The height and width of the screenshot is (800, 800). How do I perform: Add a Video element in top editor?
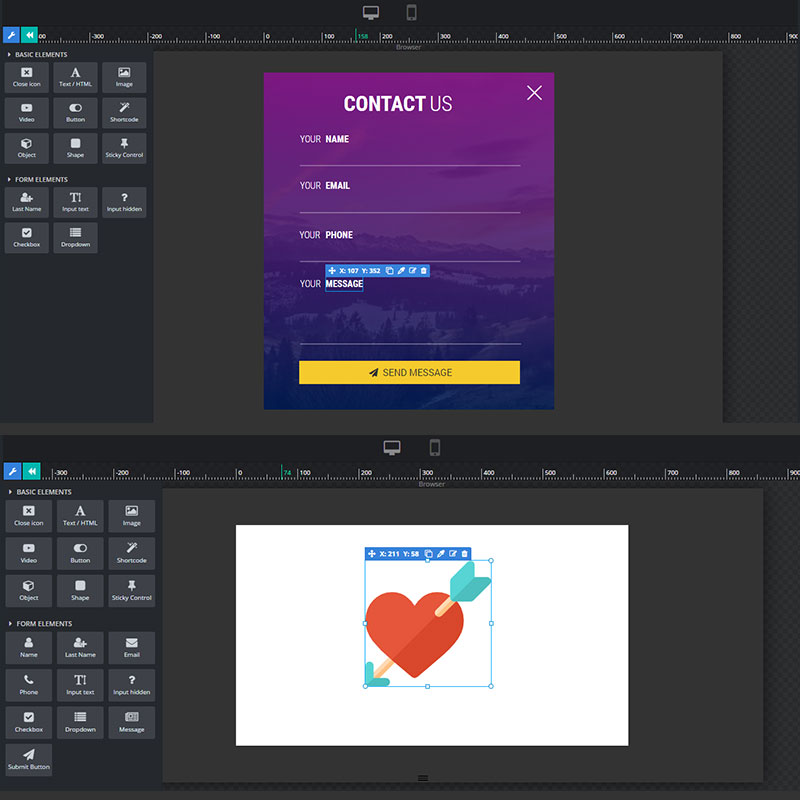coord(27,113)
